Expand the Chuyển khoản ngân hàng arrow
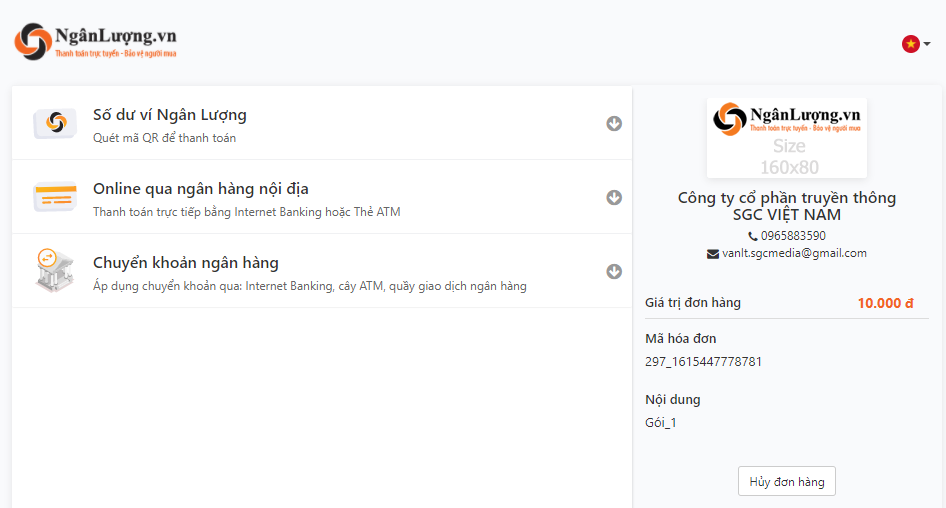946x508 pixels. point(614,271)
